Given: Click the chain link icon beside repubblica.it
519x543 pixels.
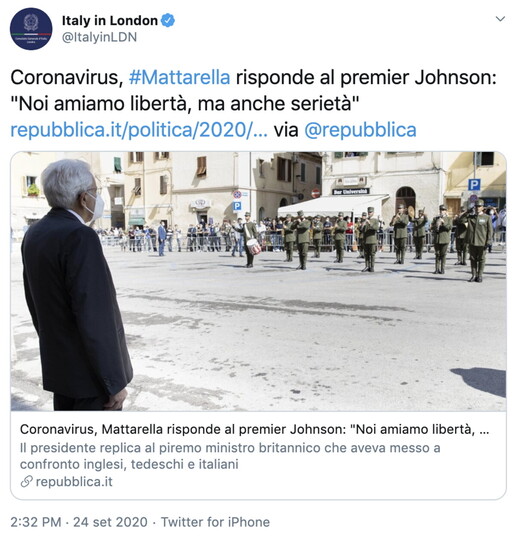Looking at the screenshot, I should click(26, 482).
